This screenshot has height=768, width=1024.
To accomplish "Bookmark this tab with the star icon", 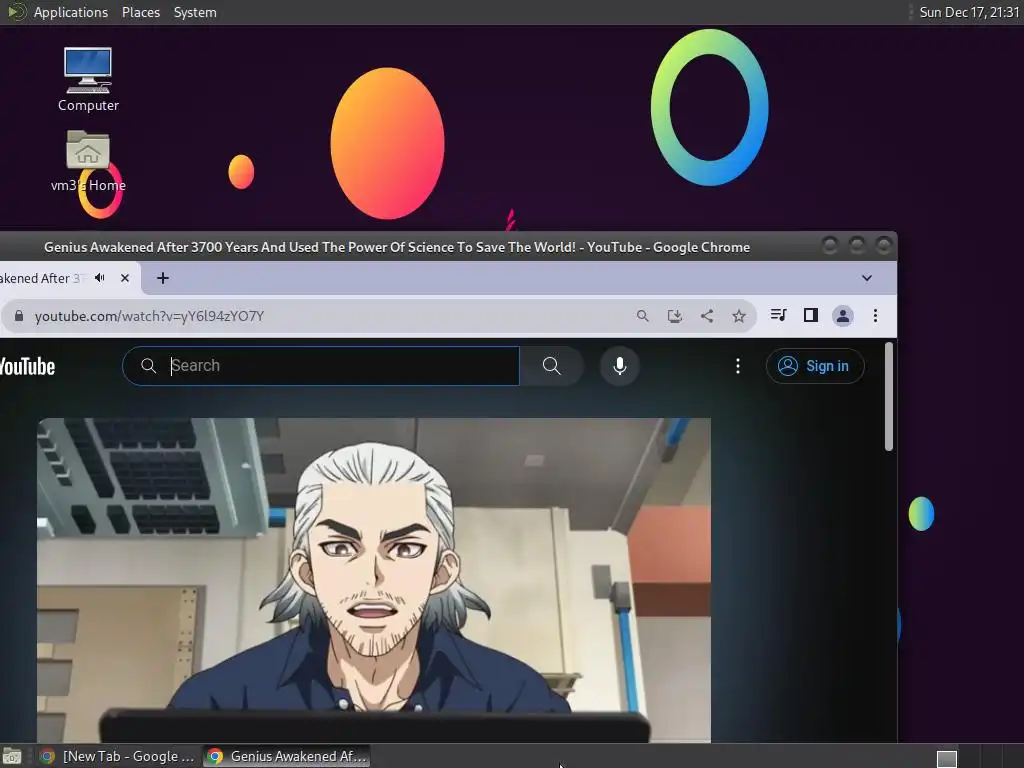I will [739, 316].
